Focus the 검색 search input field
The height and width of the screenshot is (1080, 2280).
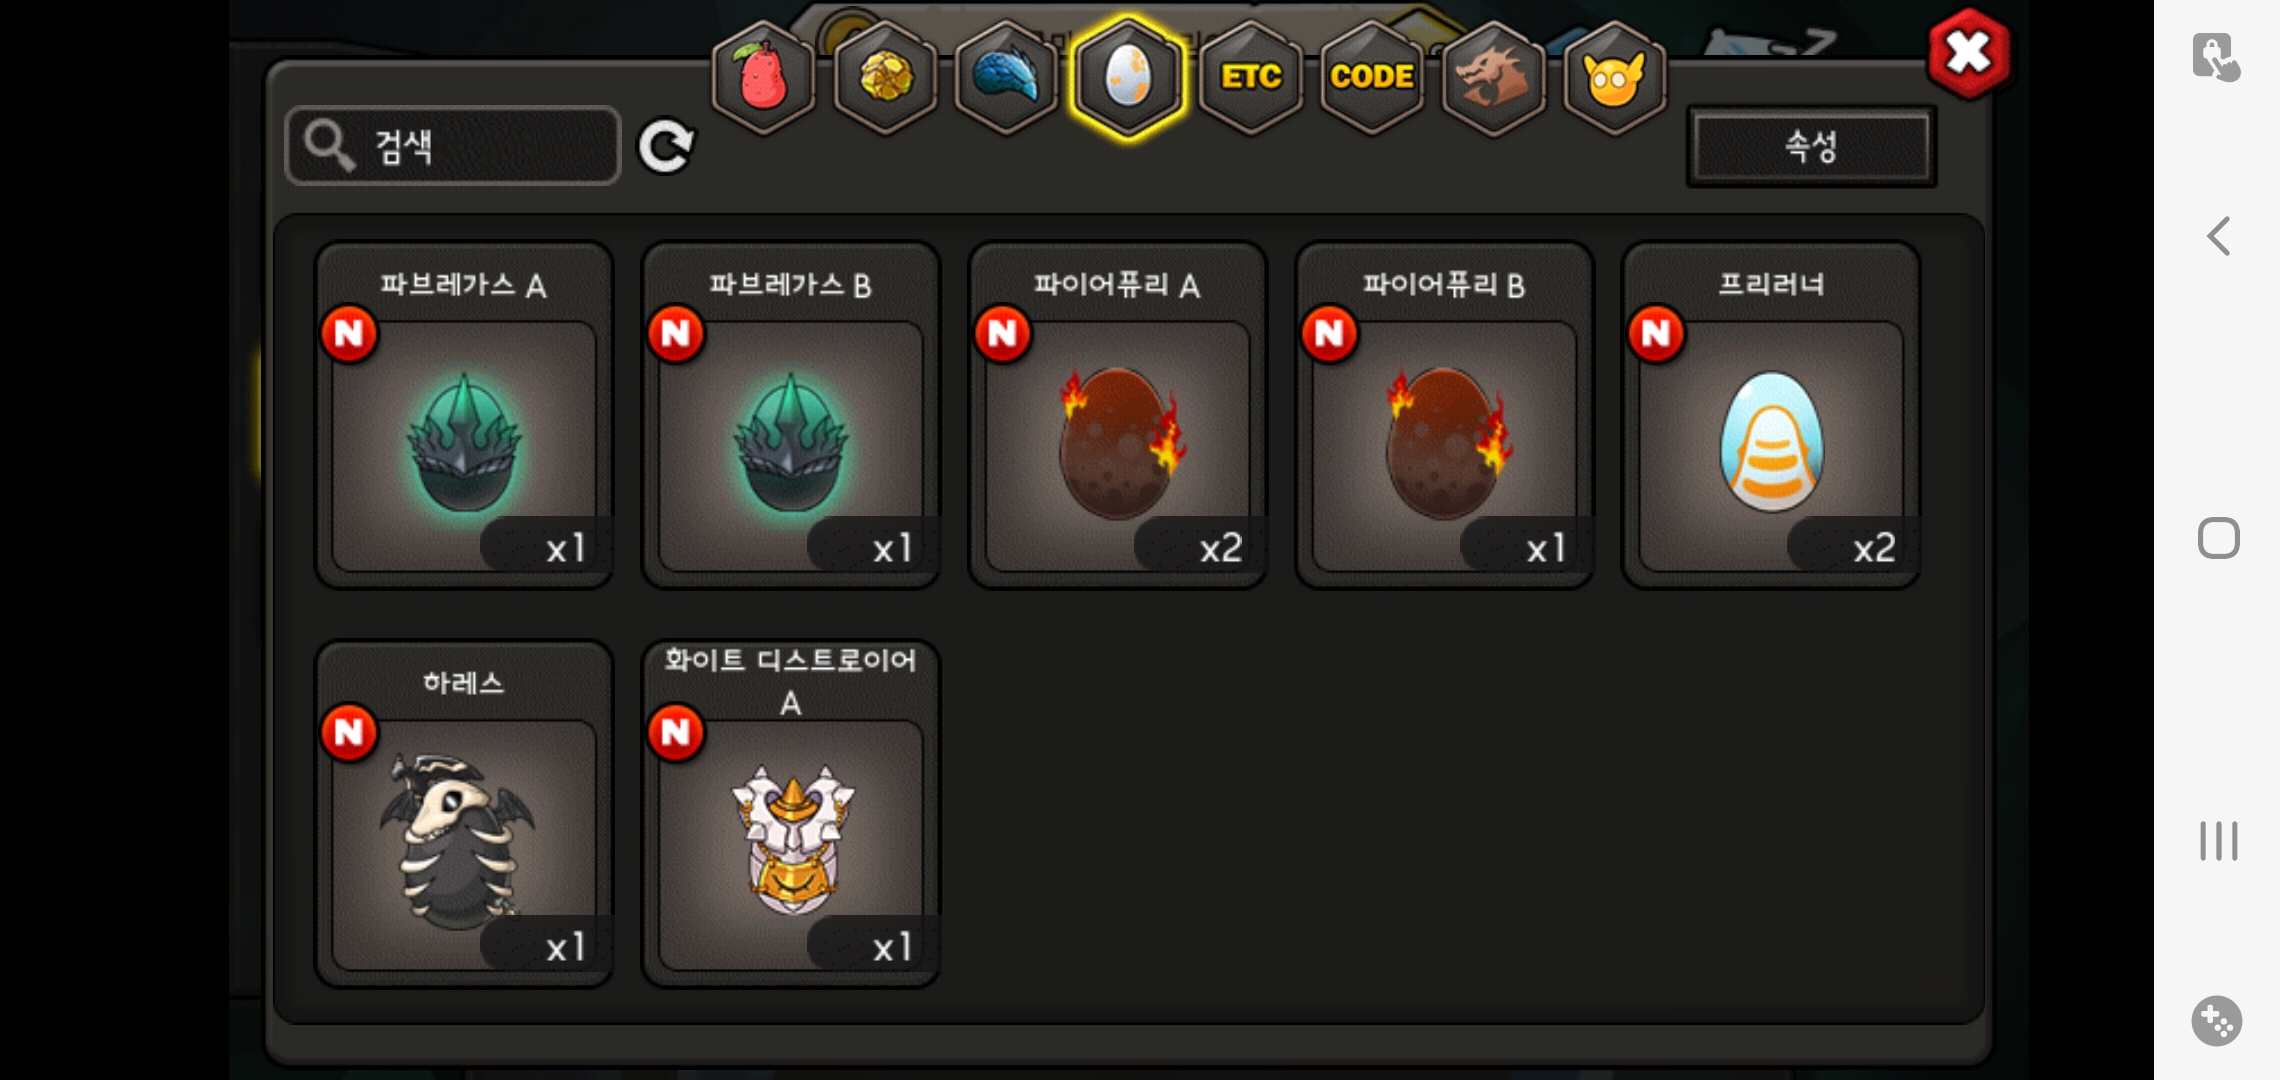point(453,146)
